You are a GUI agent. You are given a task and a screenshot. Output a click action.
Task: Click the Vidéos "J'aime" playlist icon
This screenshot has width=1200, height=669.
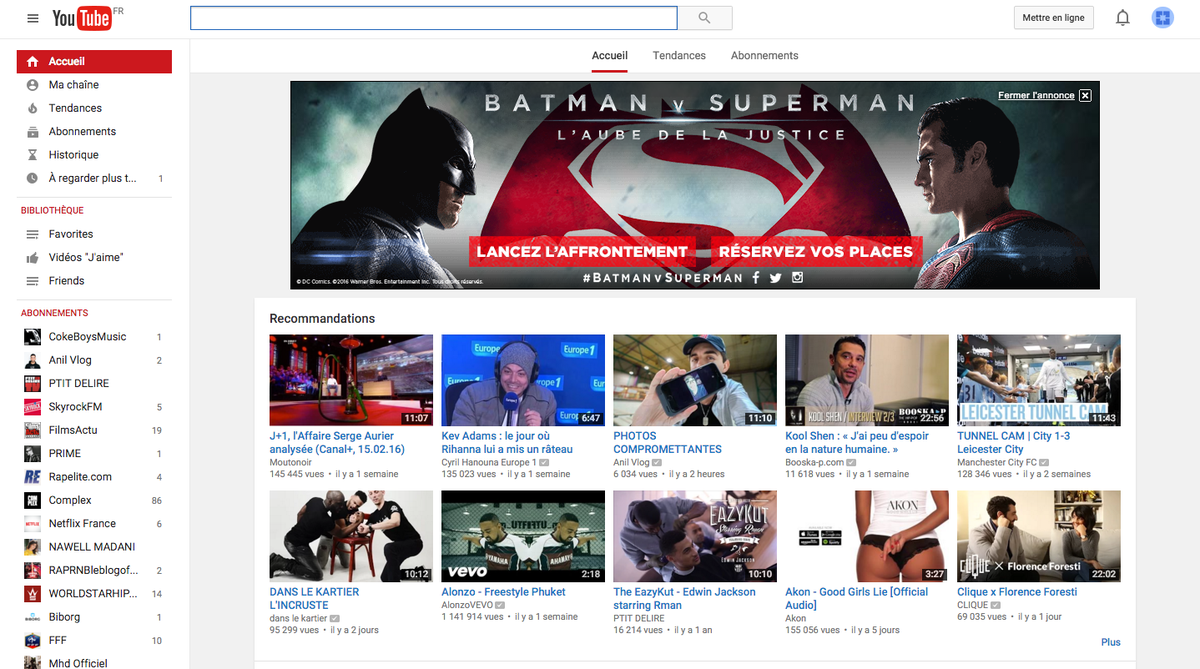click(32, 257)
